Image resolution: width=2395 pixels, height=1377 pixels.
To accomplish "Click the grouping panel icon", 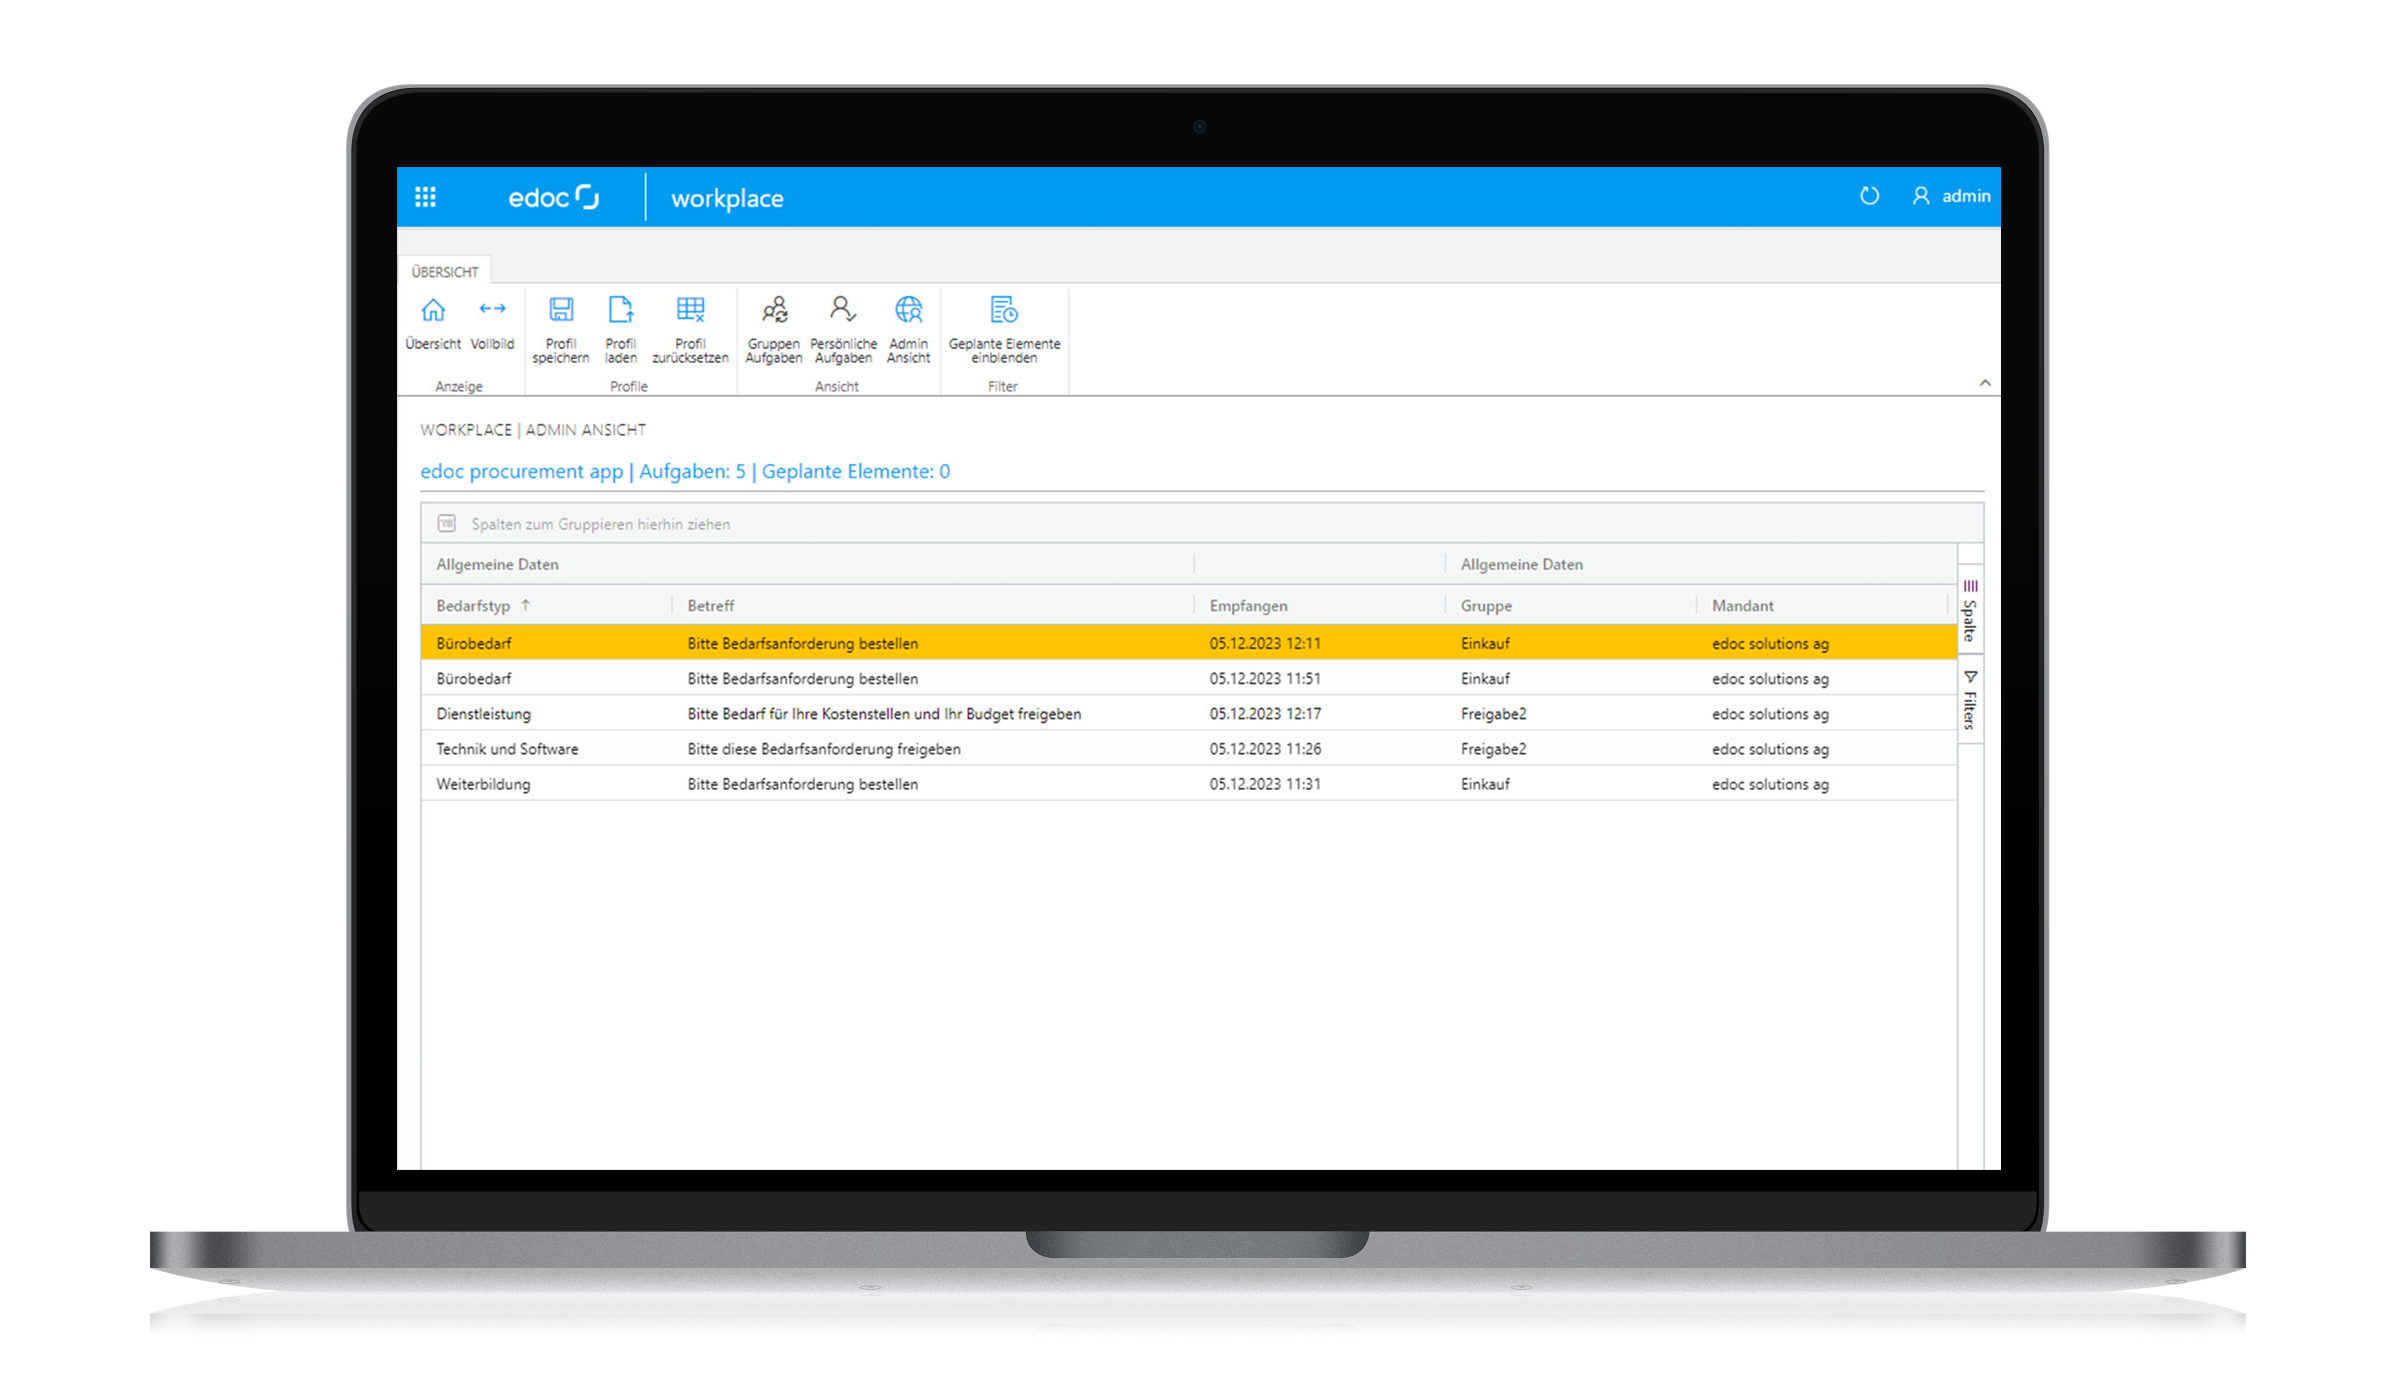I will click(x=447, y=524).
